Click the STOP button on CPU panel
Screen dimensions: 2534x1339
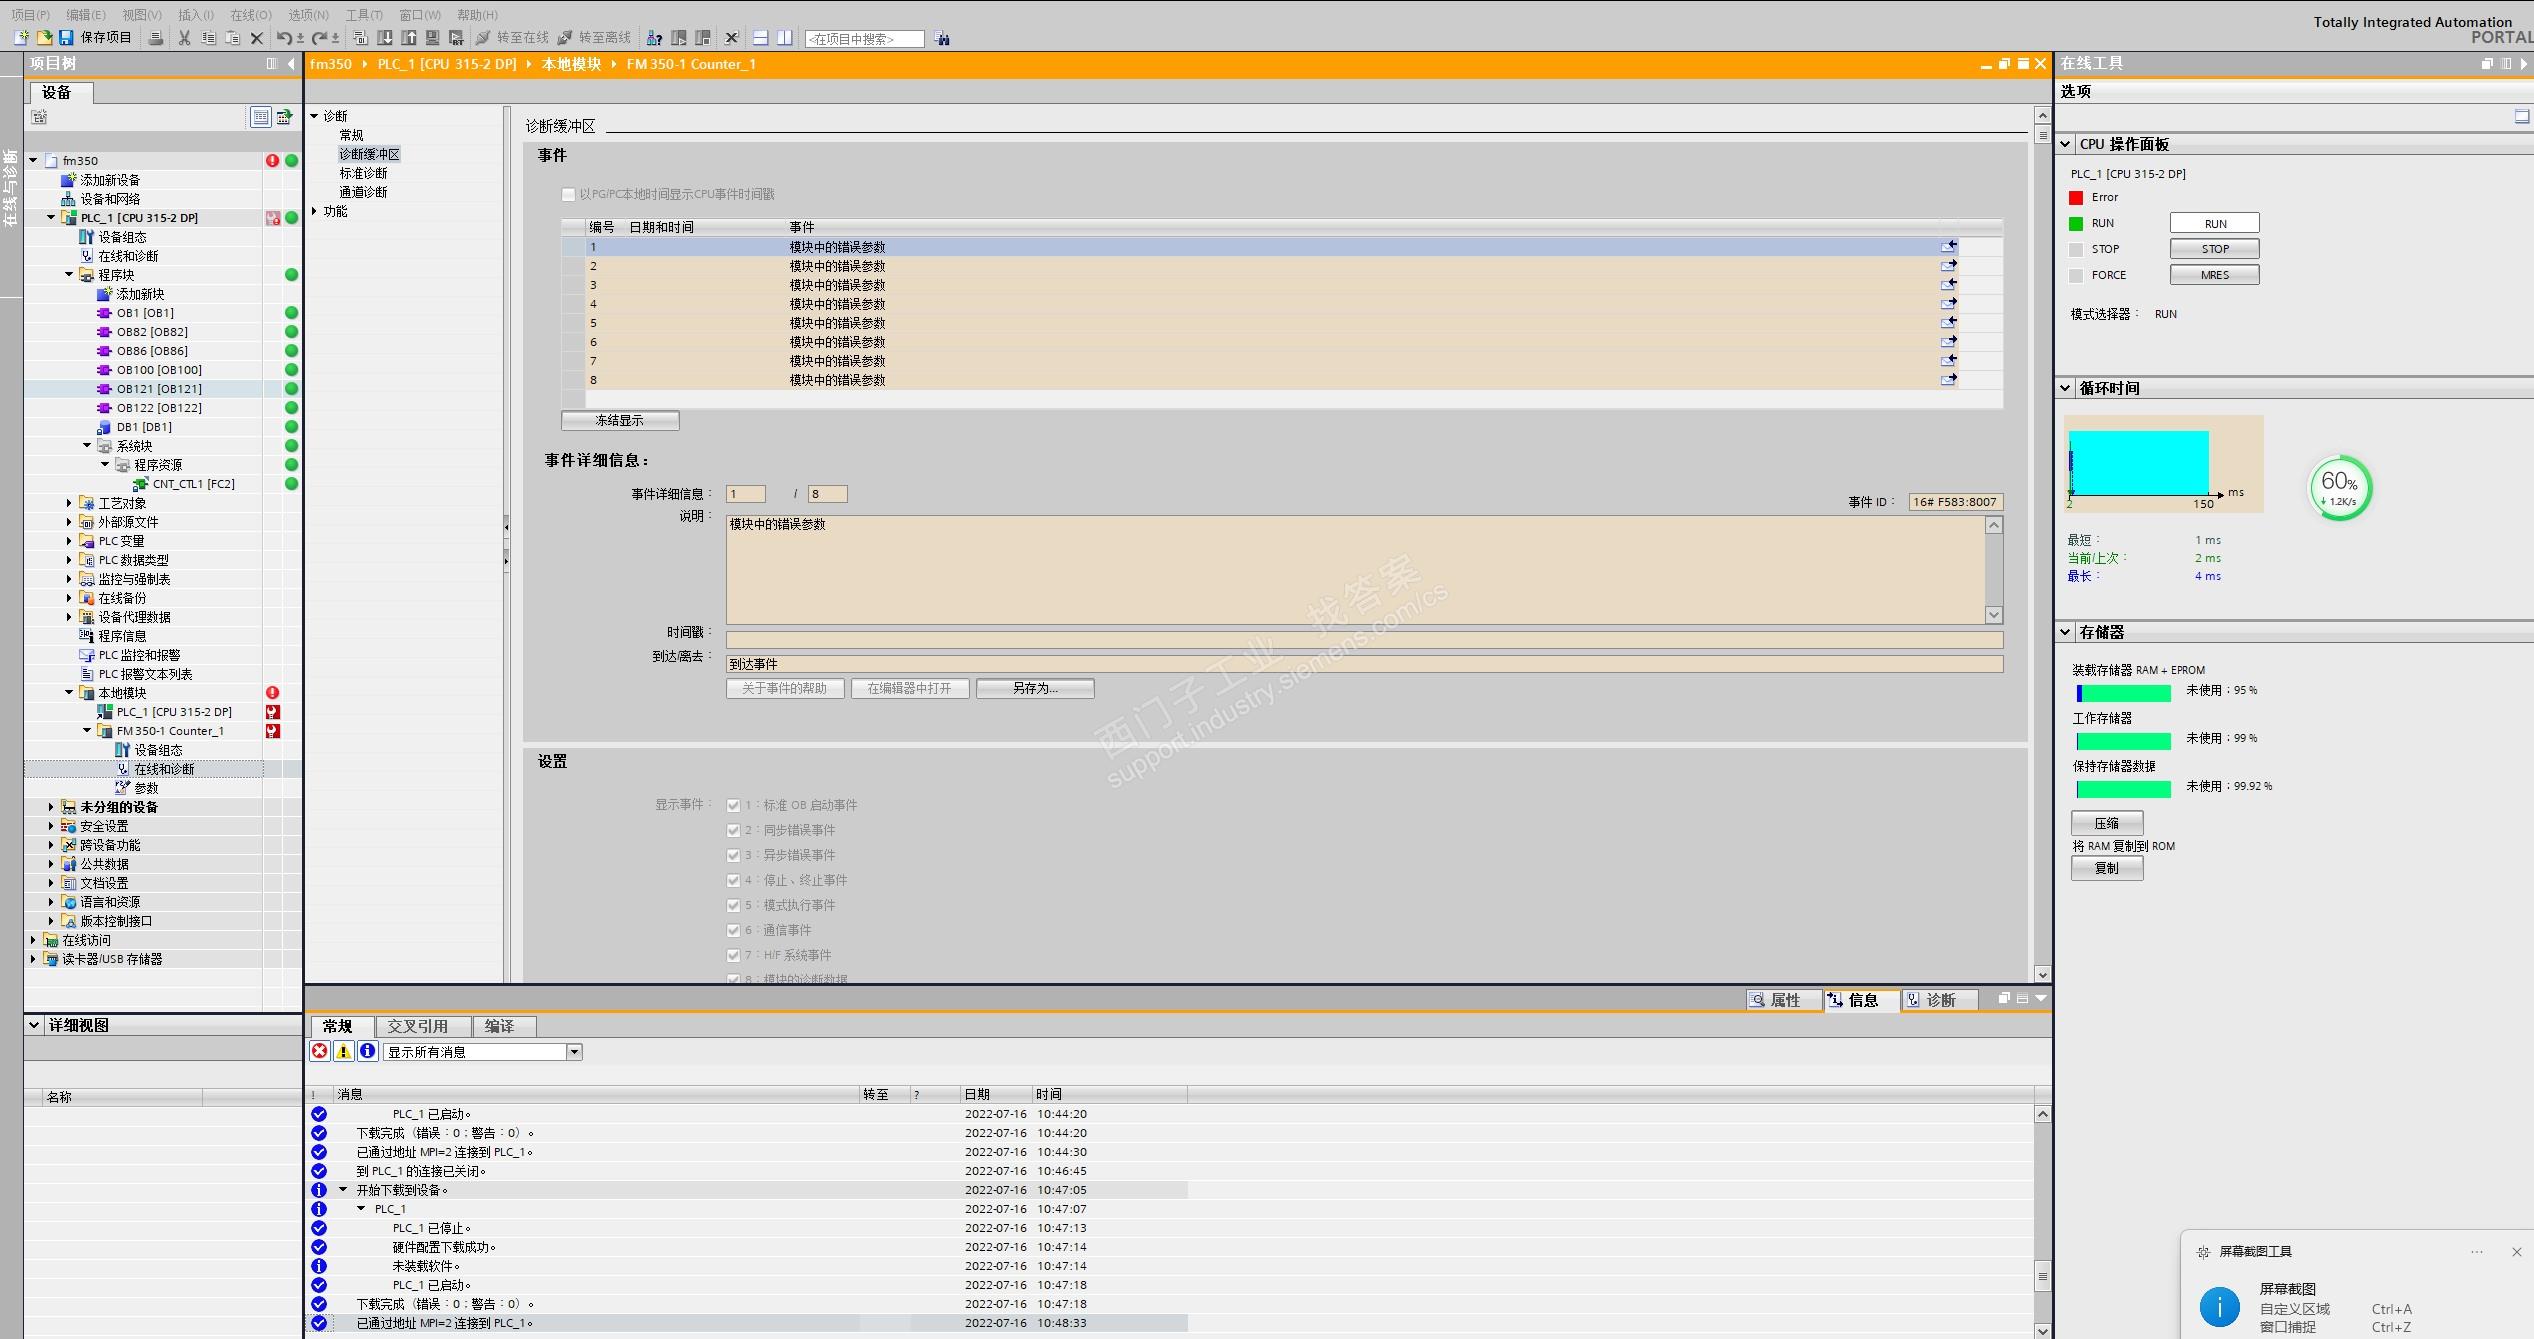tap(2214, 249)
